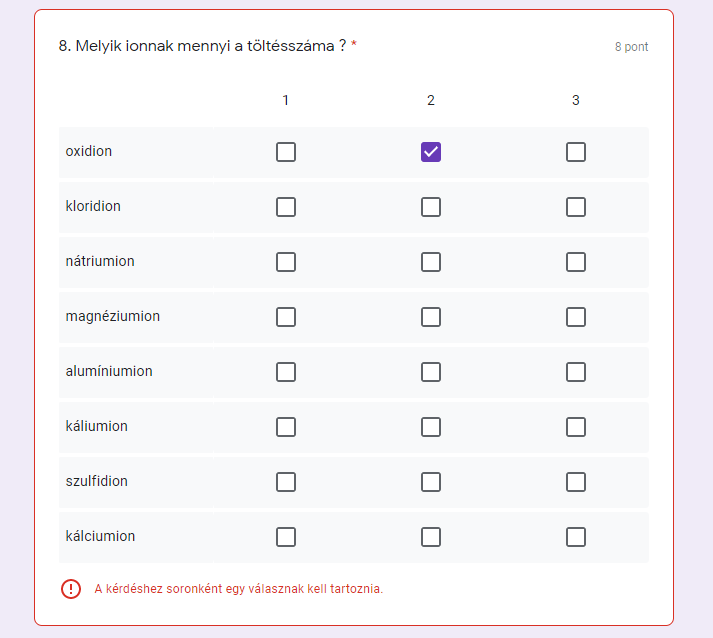Mark kálciumion as charge 2
Screen dimensions: 713x638
431,537
